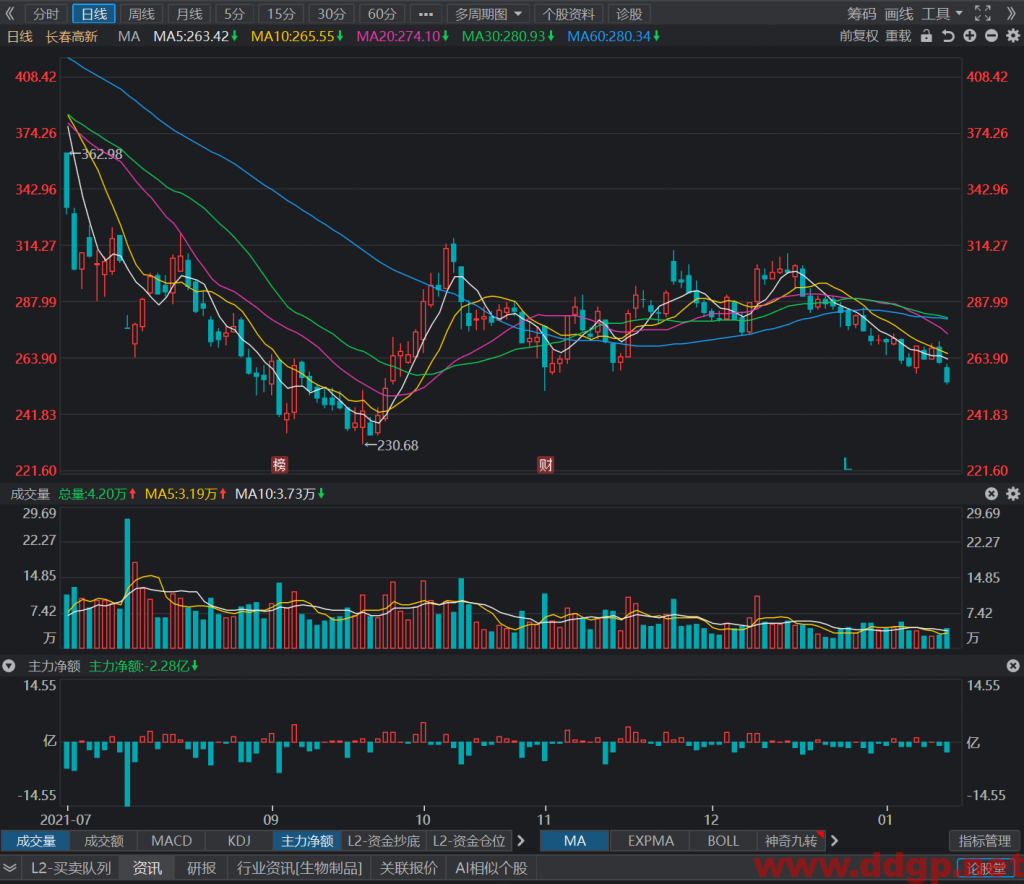Open the 关联报价 tab
Viewport: 1024px width, 884px height.
coord(409,868)
